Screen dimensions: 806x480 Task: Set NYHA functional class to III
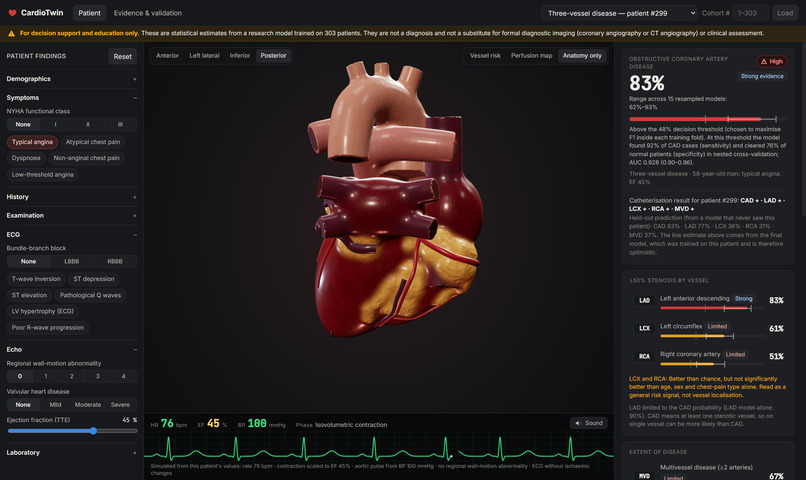coord(120,124)
